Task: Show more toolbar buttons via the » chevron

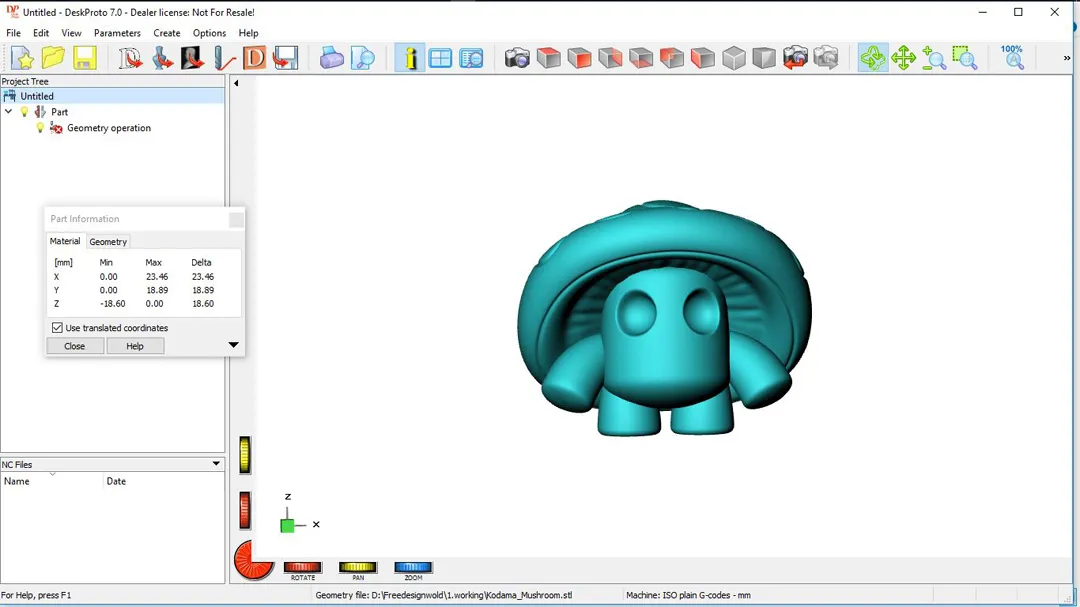Action: pos(1067,59)
